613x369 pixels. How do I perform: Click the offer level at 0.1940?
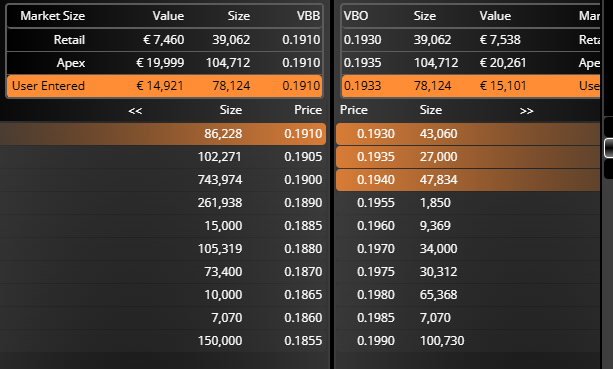[x=468, y=180]
